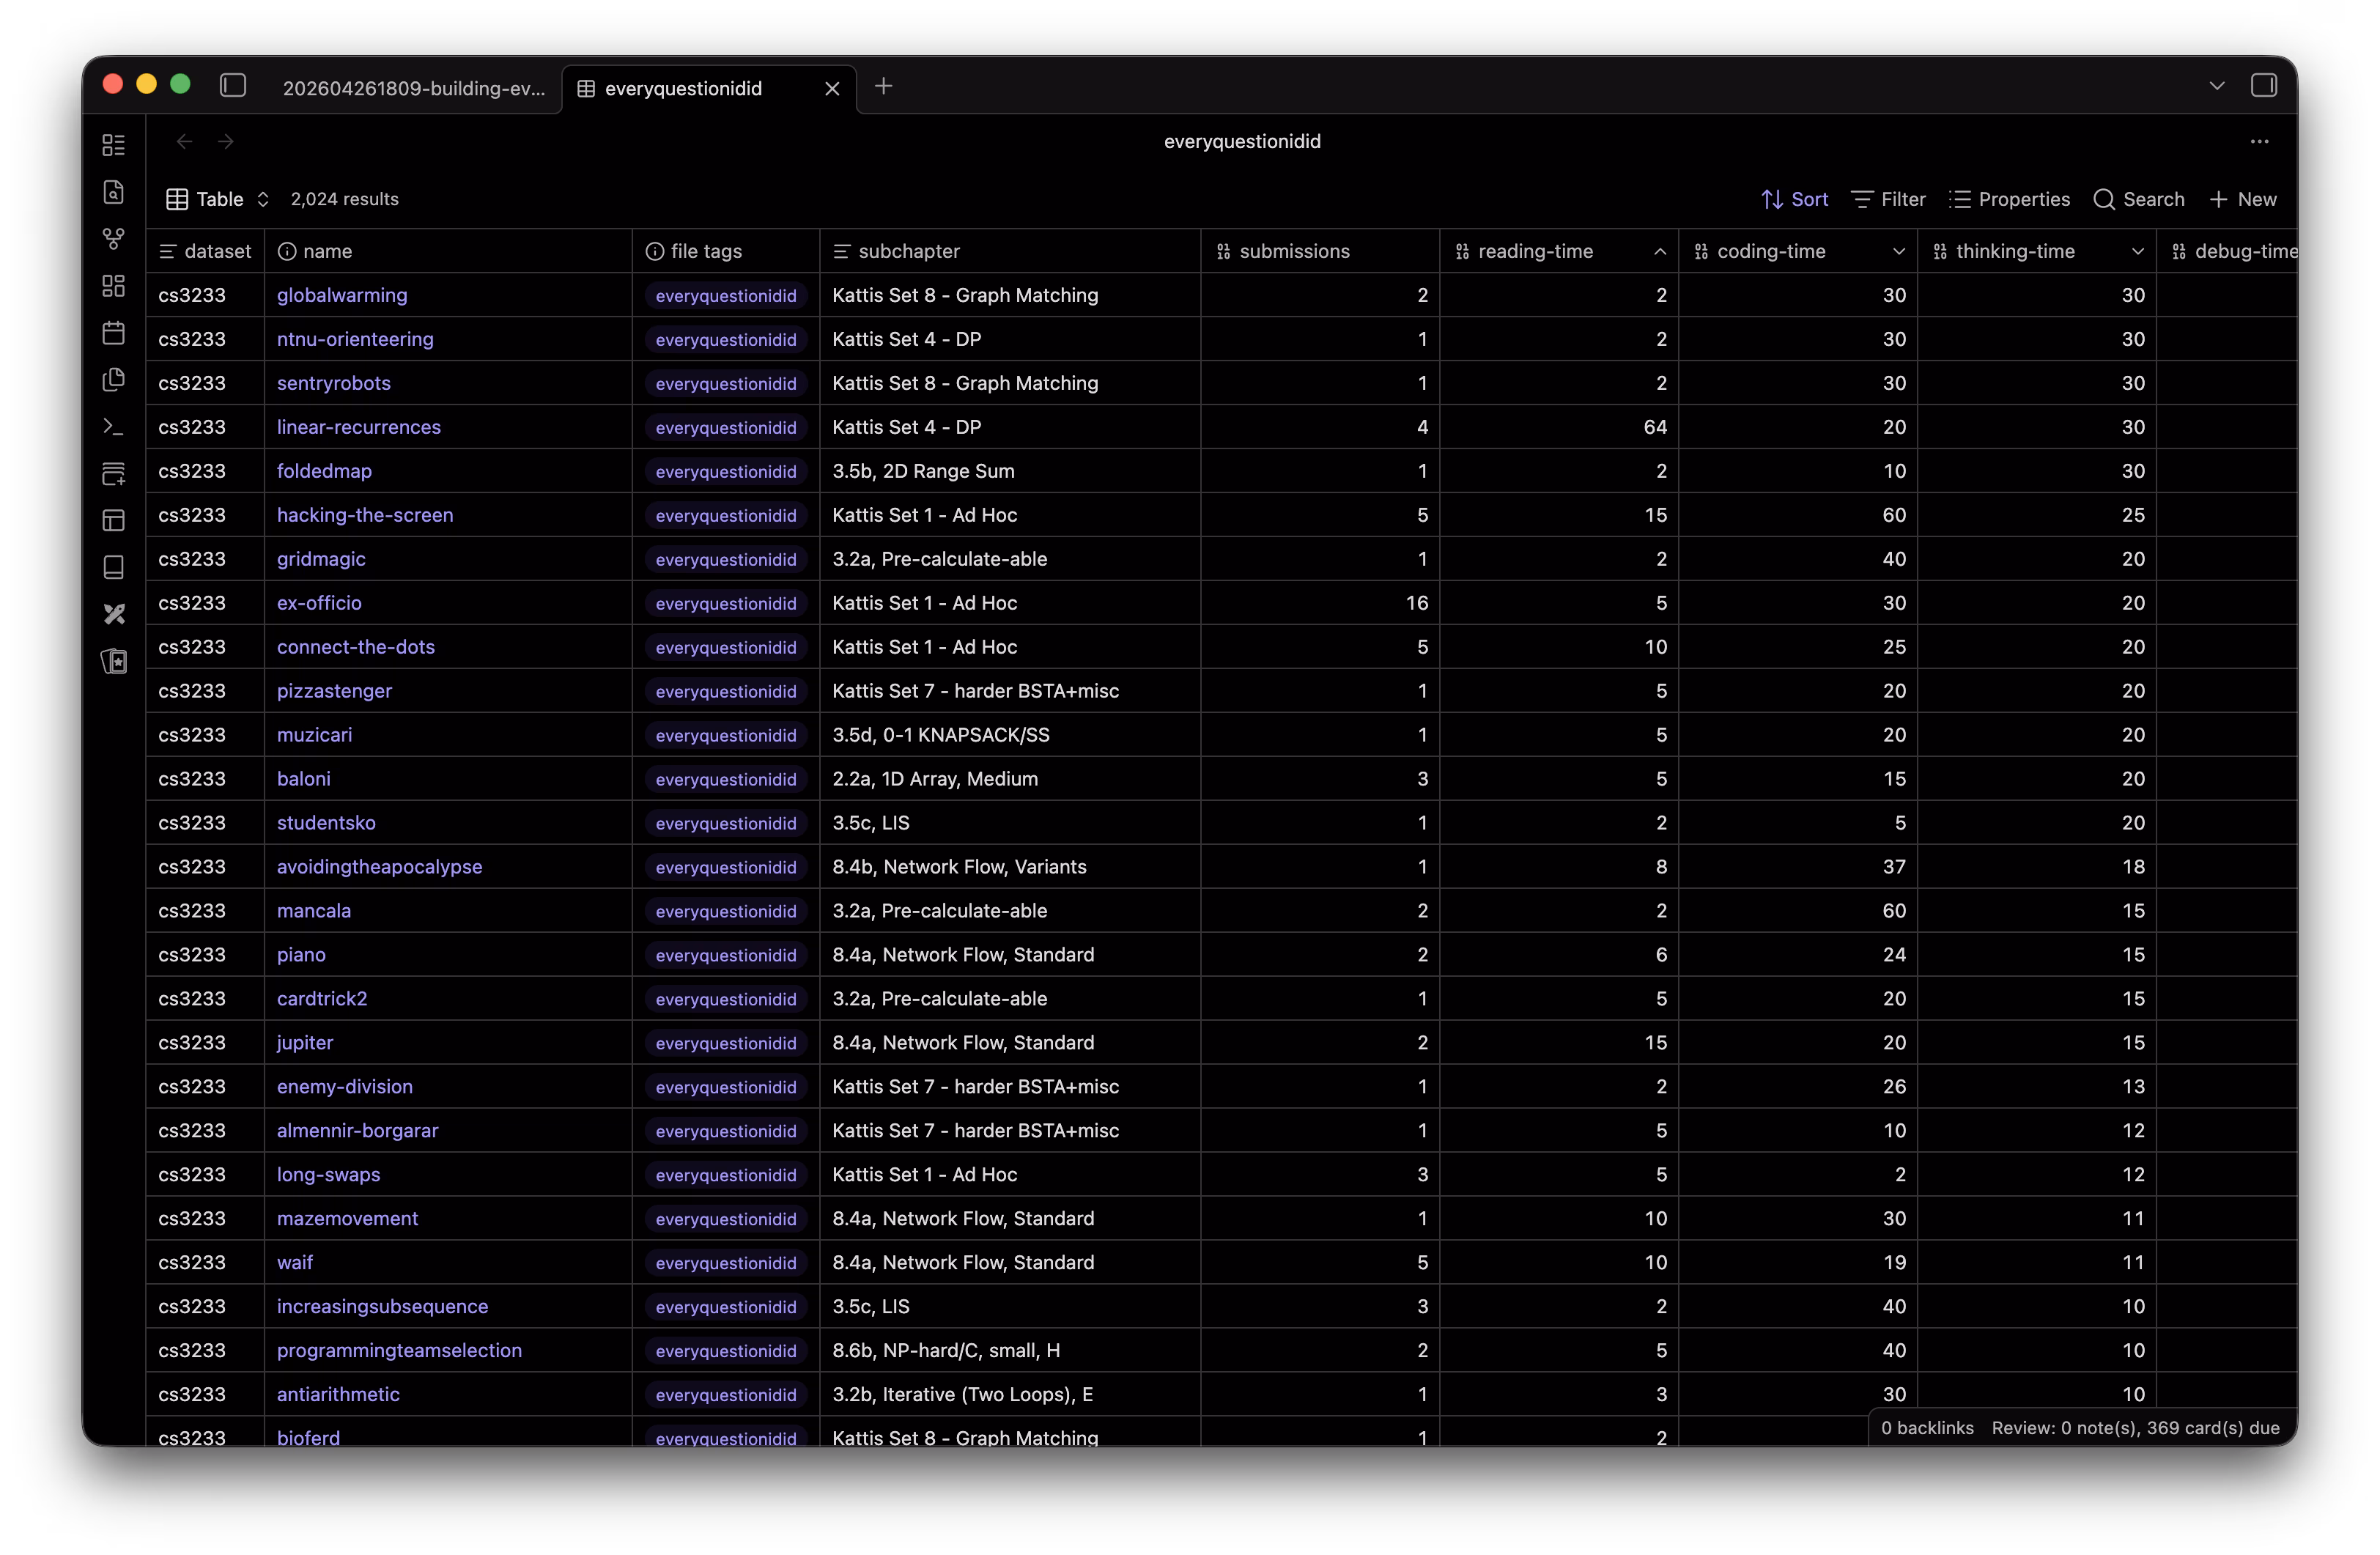Click the crossed pen tools icon
This screenshot has height=1555, width=2380.
point(114,614)
